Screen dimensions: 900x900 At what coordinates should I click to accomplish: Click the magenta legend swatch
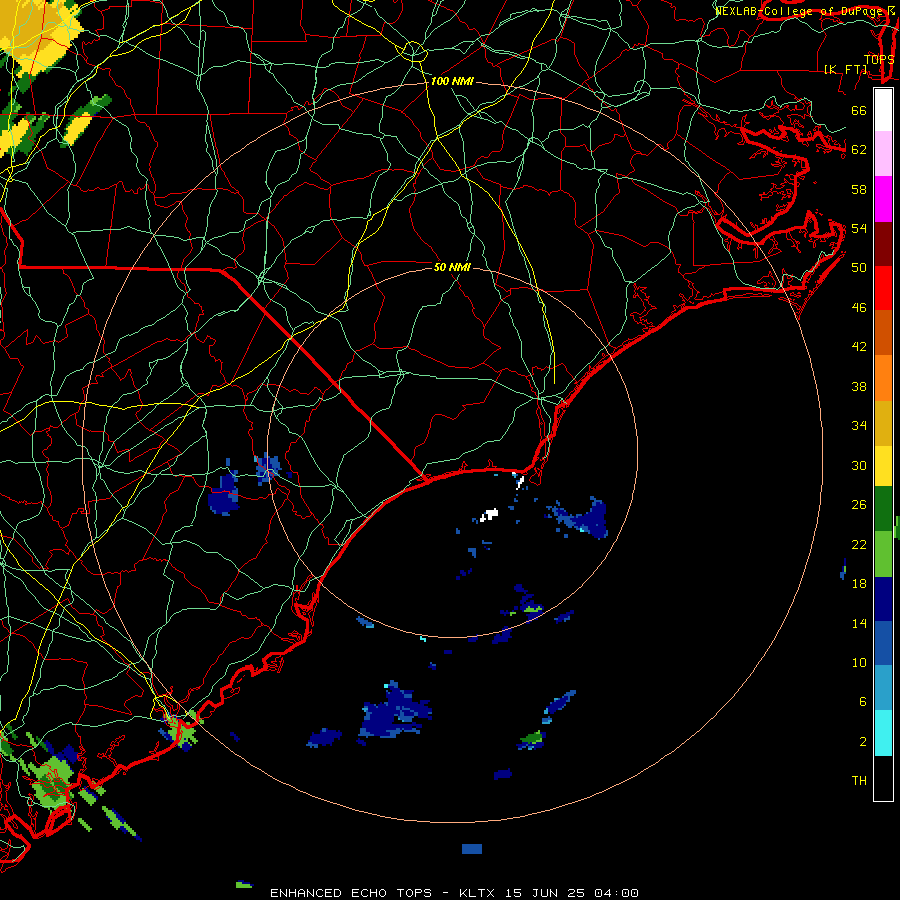coord(883,199)
